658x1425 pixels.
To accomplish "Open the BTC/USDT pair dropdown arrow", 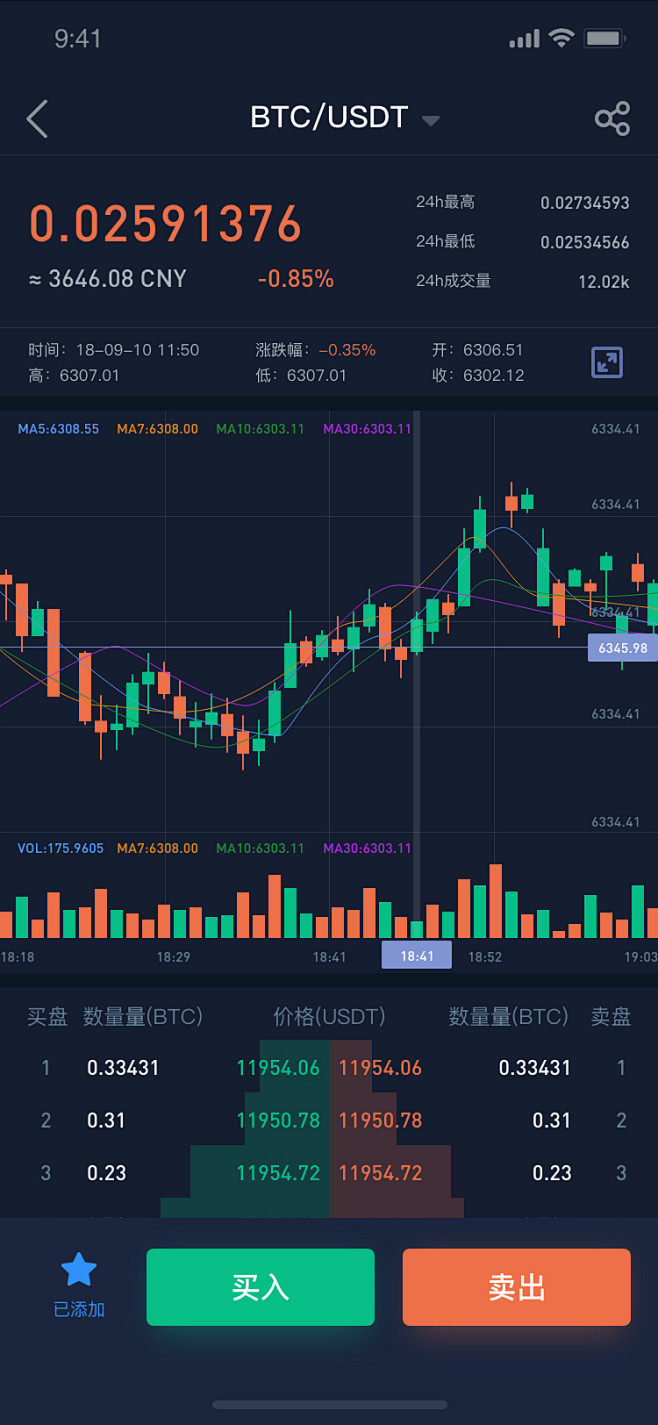I will 430,120.
